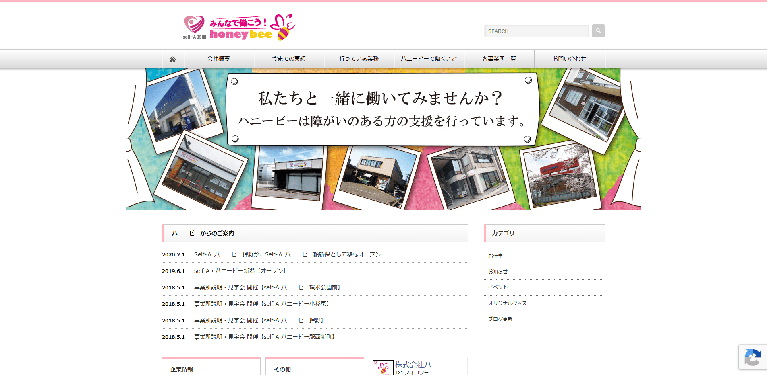Open the お問い合わせ navigation item

570,59
